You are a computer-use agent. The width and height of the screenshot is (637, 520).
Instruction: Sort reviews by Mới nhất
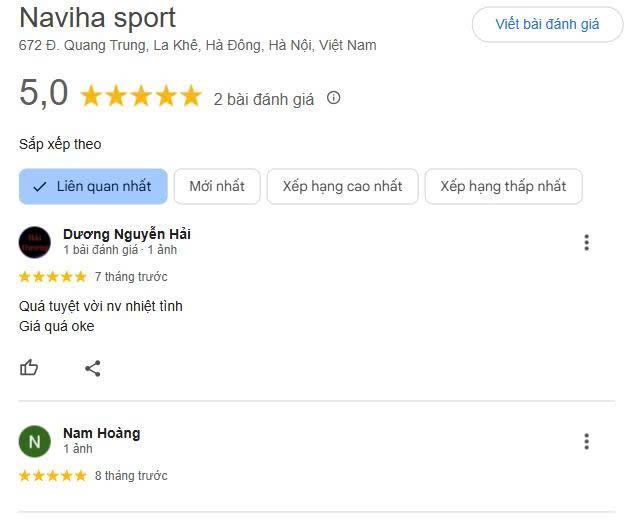click(x=217, y=186)
